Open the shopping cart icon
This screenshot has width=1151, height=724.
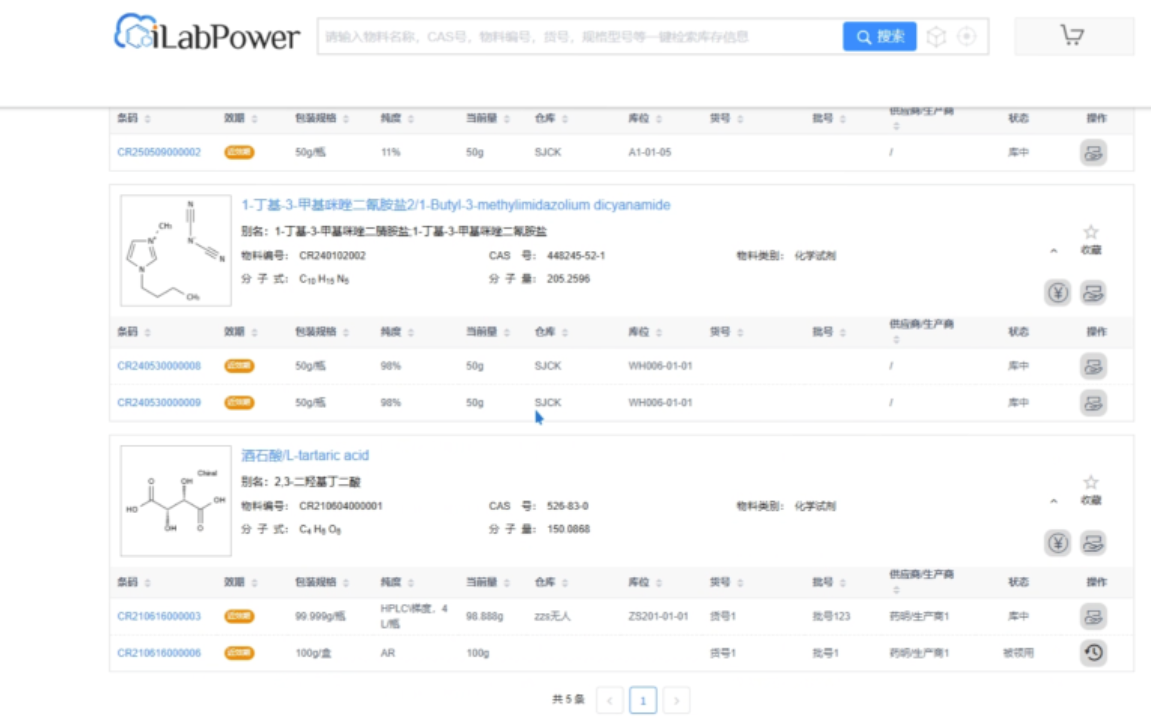coord(1072,35)
